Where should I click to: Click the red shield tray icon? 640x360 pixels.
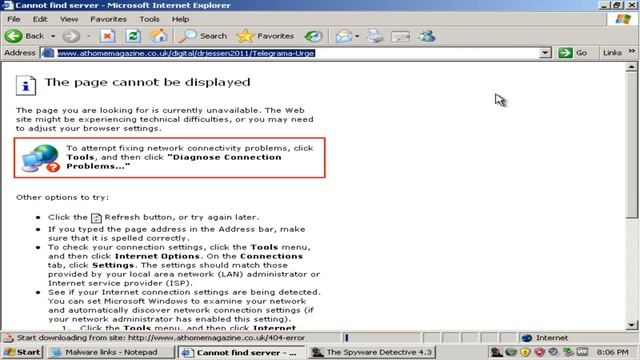(x=540, y=352)
